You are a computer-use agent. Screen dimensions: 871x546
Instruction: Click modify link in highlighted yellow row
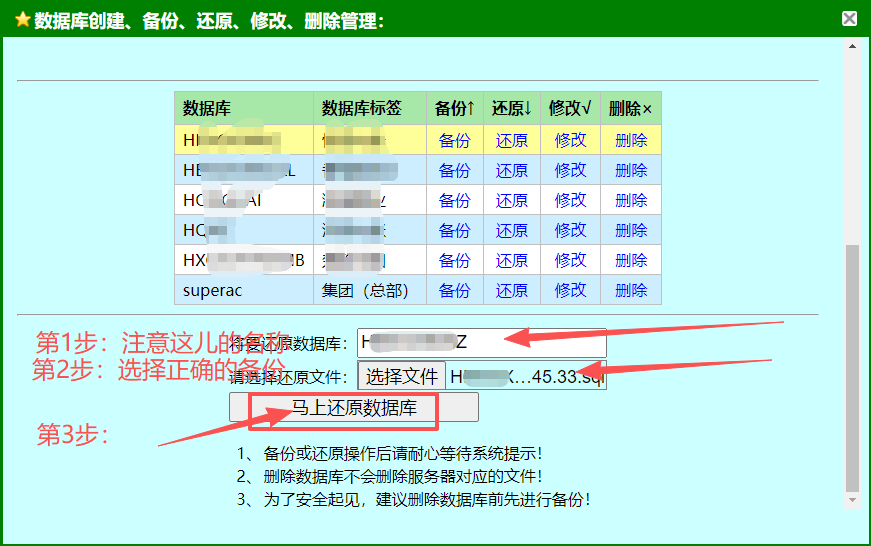point(570,140)
